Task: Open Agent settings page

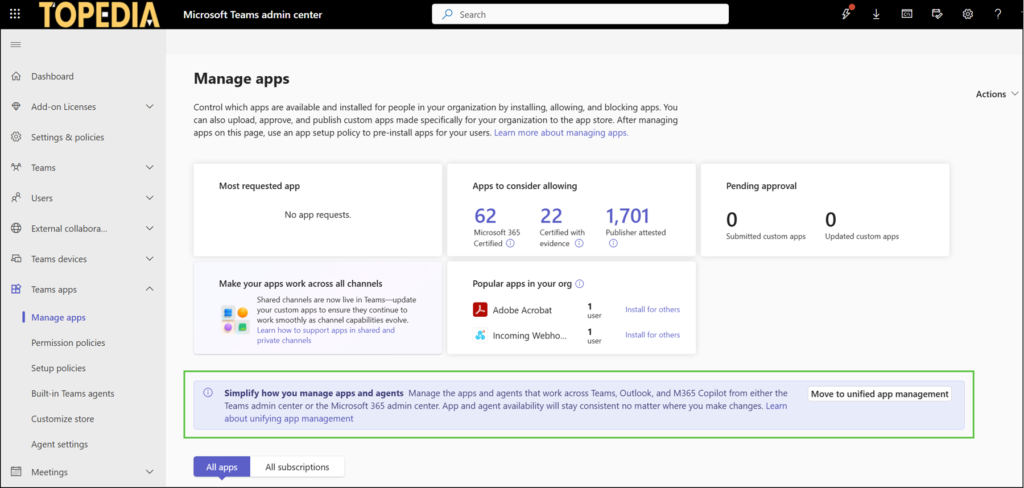Action: click(59, 445)
